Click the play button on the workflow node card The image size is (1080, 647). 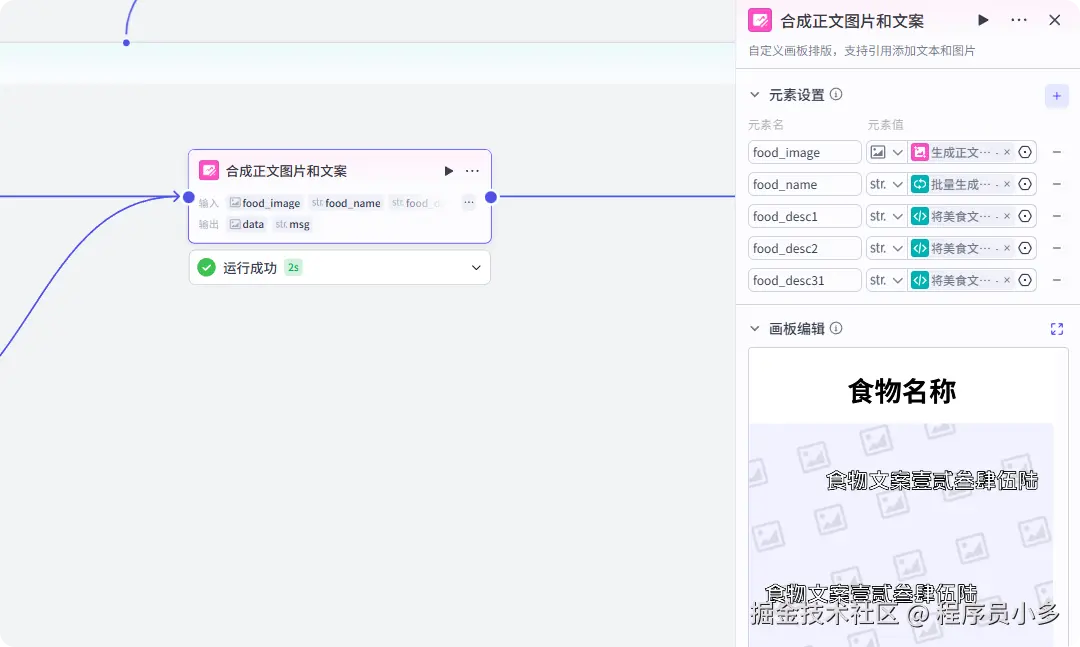point(448,170)
